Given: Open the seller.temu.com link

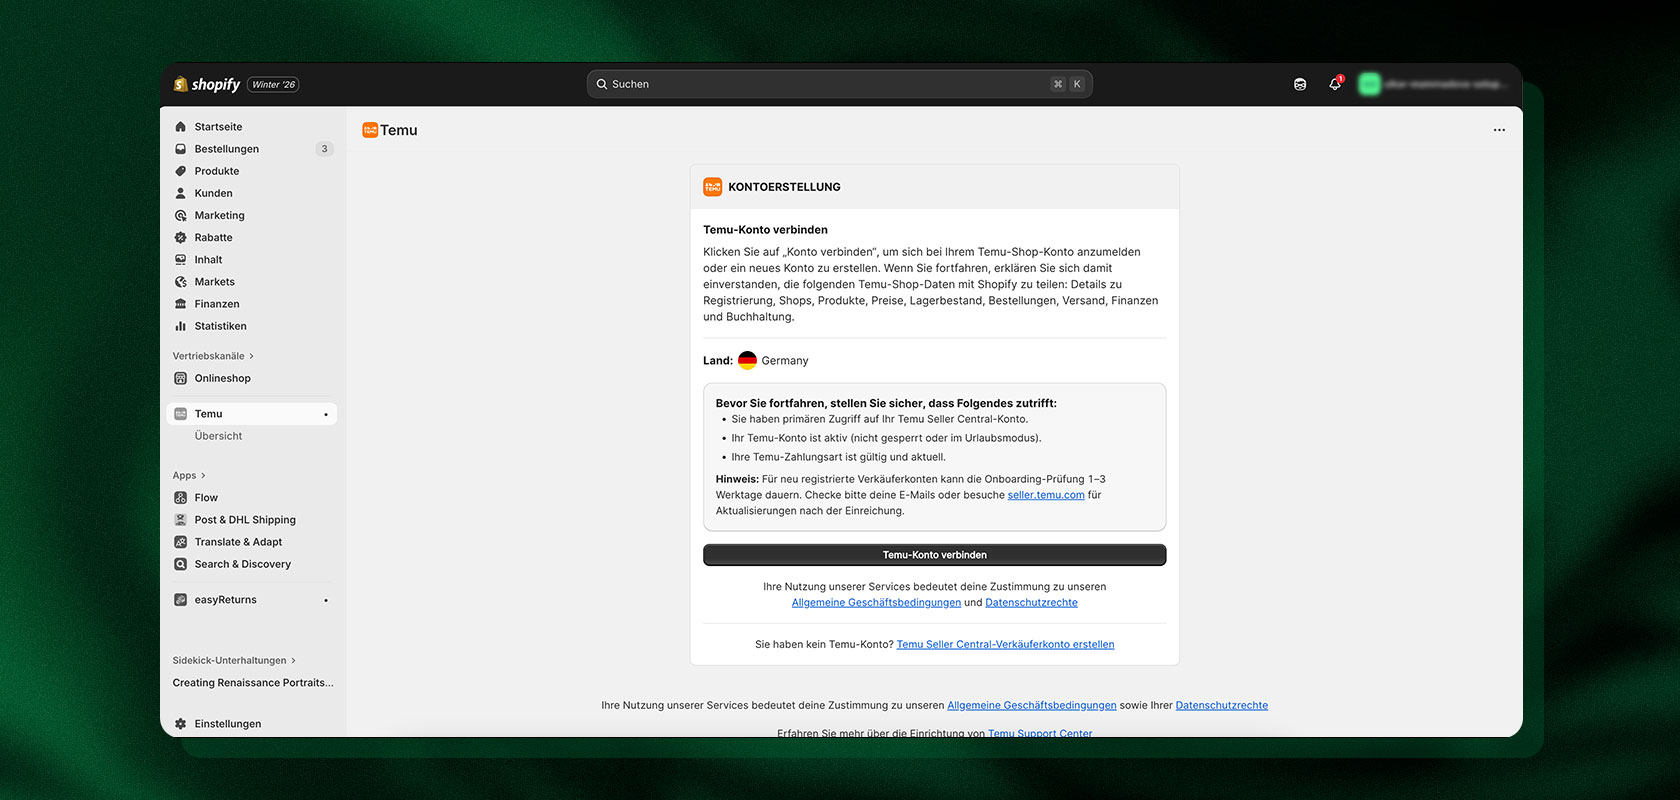Looking at the screenshot, I should click(1046, 495).
